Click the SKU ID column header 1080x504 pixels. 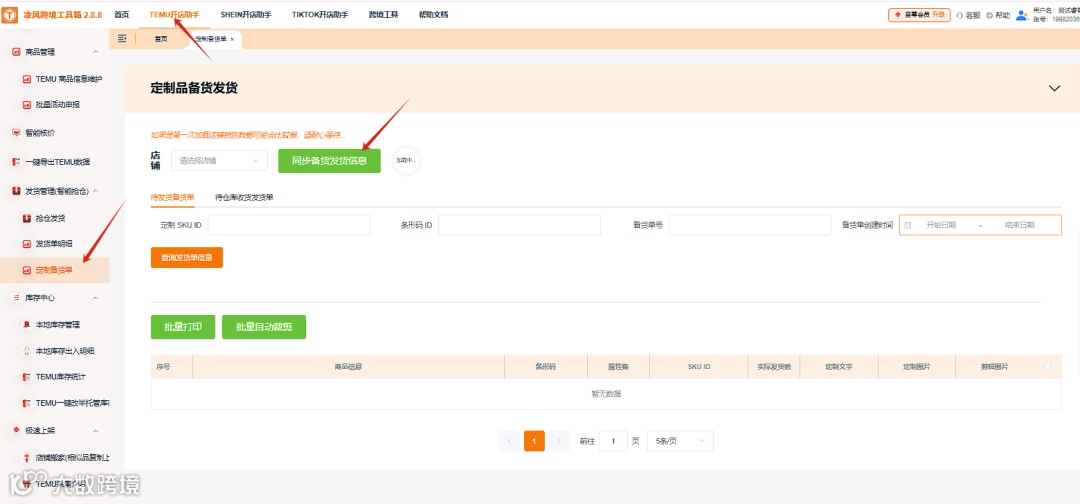click(698, 367)
